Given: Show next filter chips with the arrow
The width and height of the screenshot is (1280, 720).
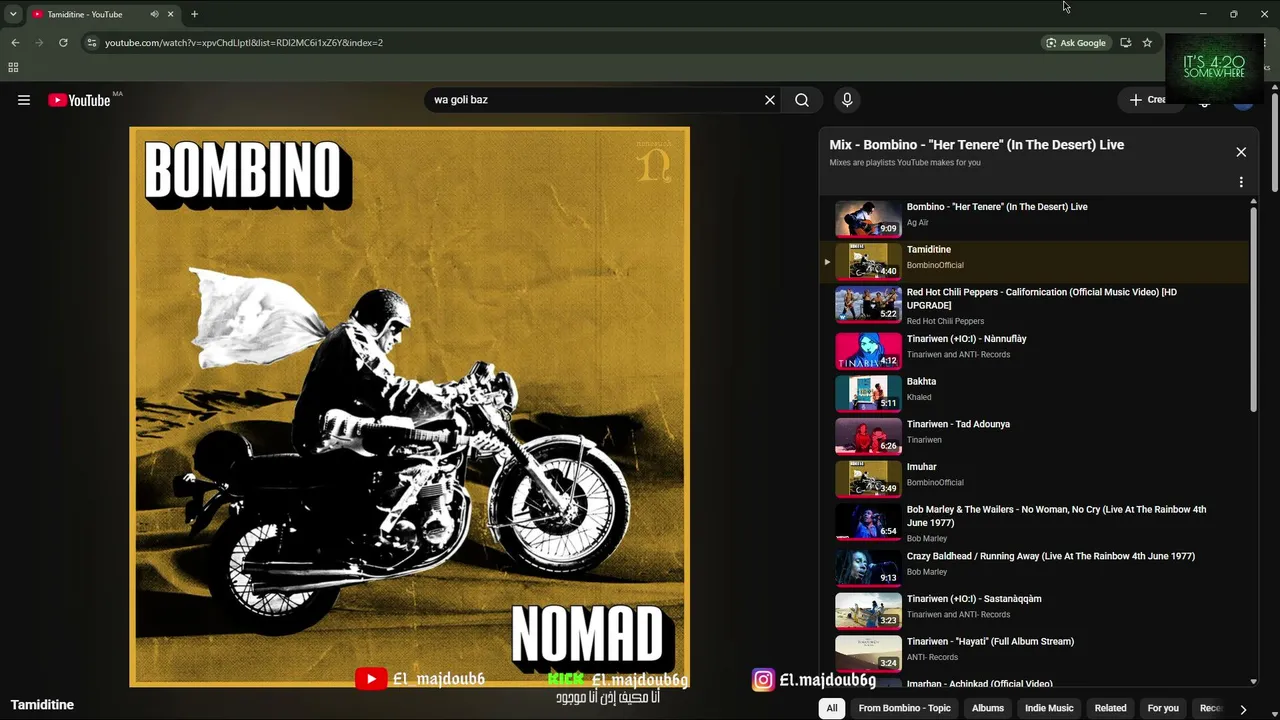Looking at the screenshot, I should point(1243,709).
